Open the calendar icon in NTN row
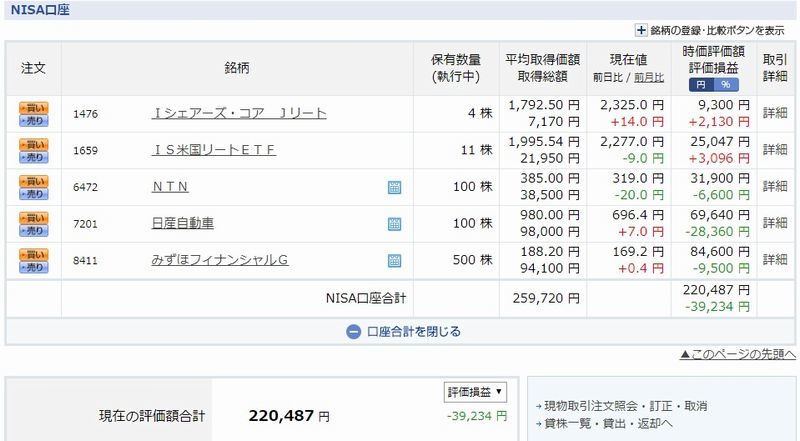The image size is (800, 441). click(394, 187)
